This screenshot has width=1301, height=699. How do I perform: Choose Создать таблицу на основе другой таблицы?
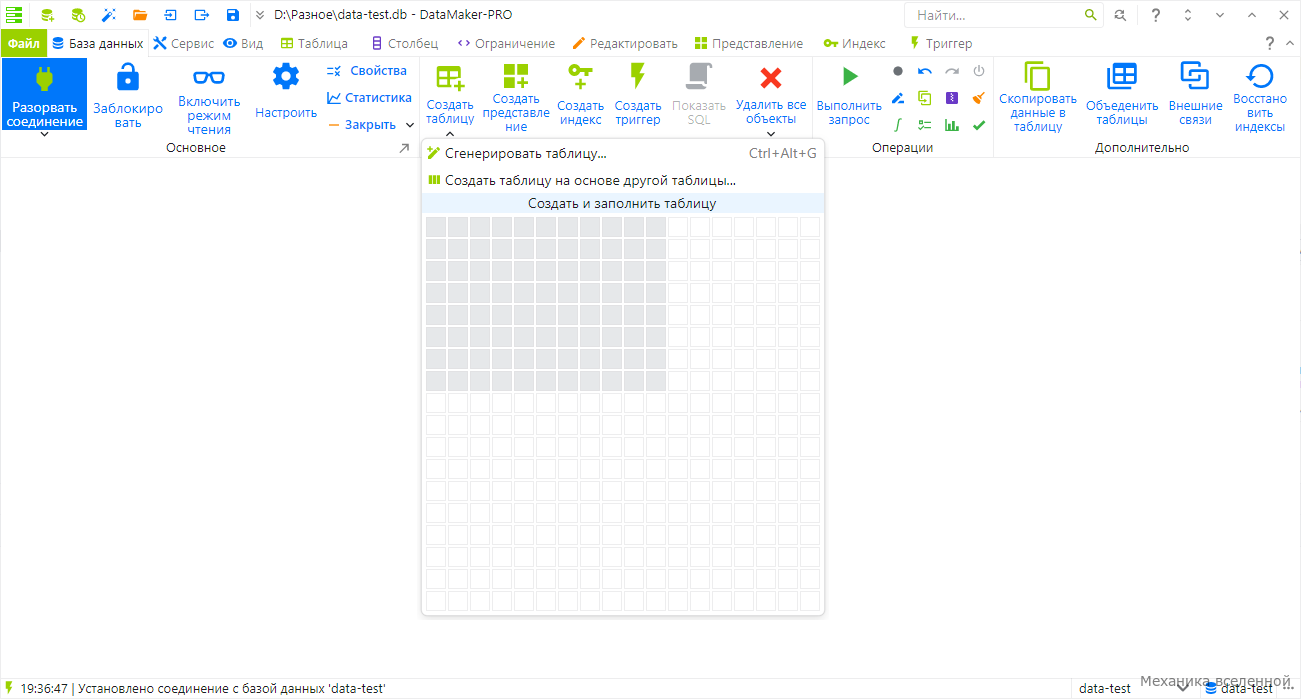tap(622, 181)
